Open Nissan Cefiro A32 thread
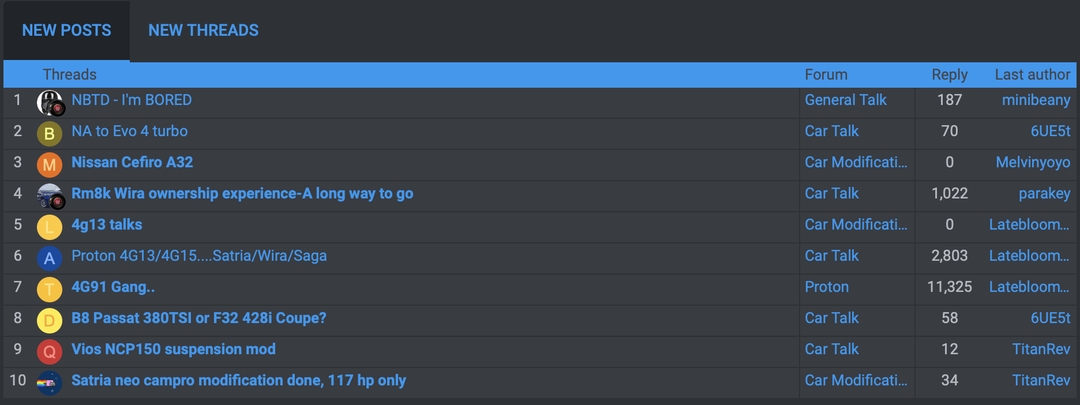1080x405 pixels. (132, 162)
